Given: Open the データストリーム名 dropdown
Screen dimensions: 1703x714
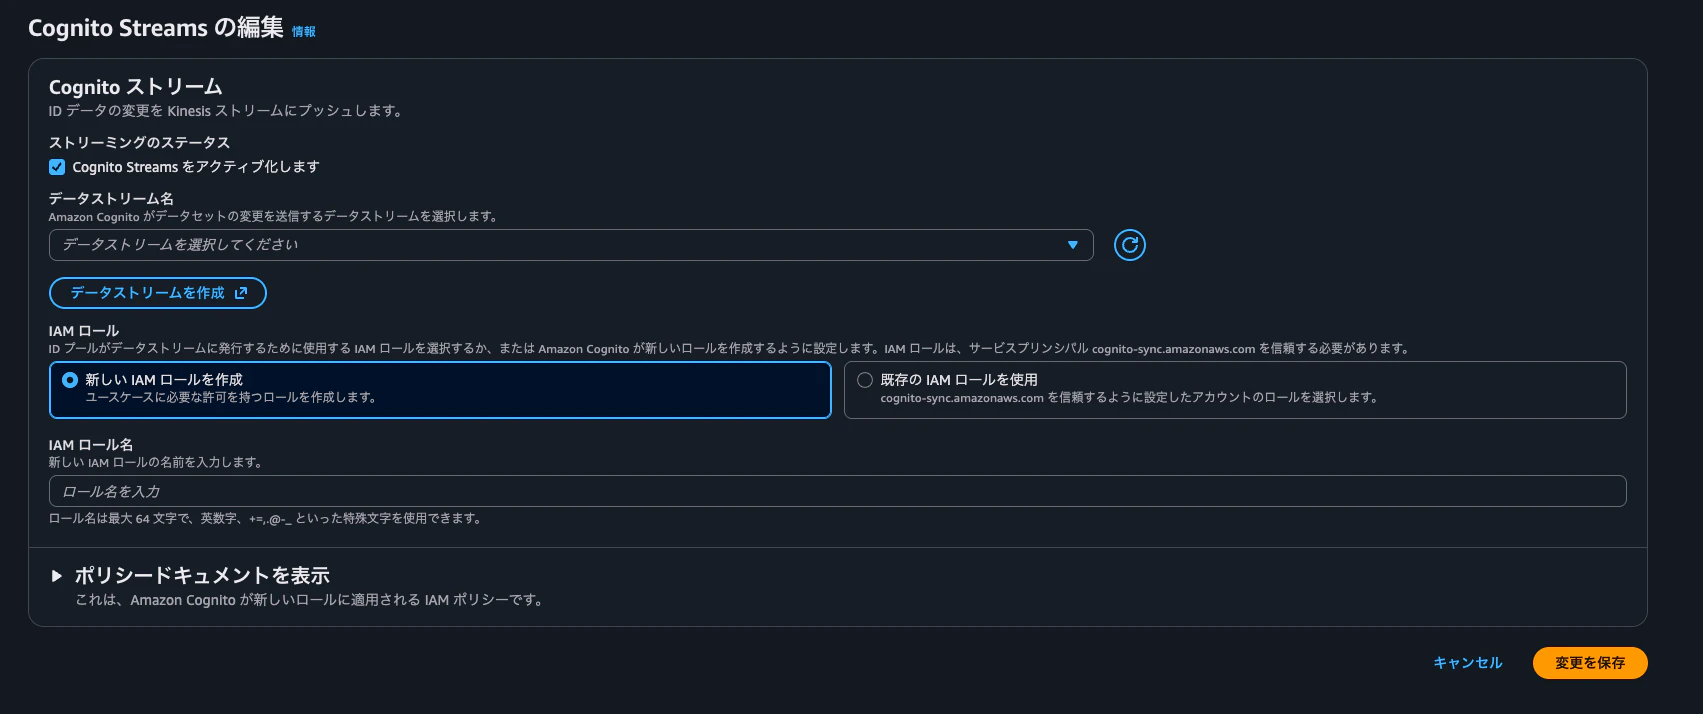Looking at the screenshot, I should click(x=571, y=245).
